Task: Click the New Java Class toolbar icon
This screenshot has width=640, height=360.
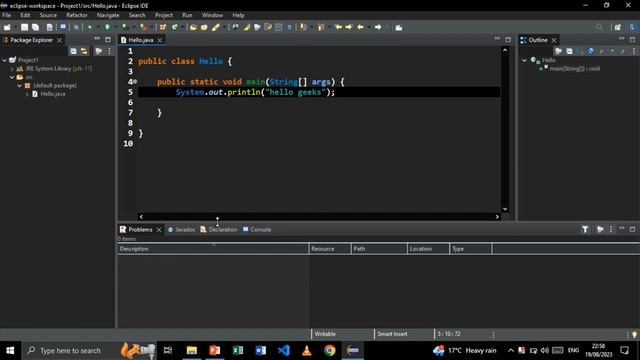Action: pyautogui.click(x=175, y=27)
